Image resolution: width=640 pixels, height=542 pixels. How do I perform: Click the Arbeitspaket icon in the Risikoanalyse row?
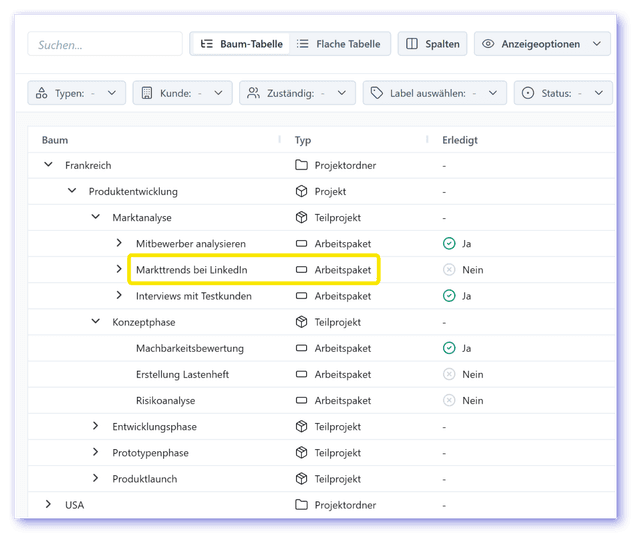coord(301,400)
